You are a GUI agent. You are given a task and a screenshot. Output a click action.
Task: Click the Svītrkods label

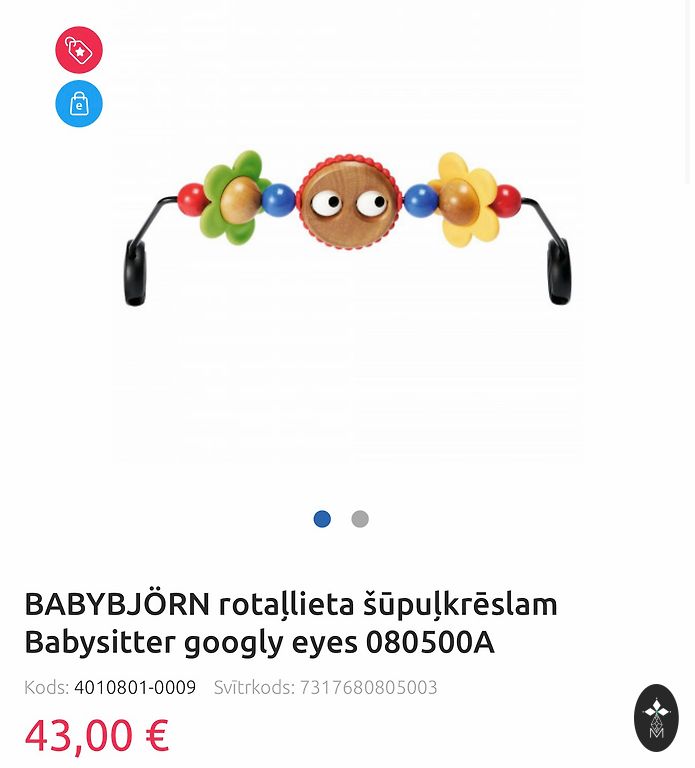point(254,687)
